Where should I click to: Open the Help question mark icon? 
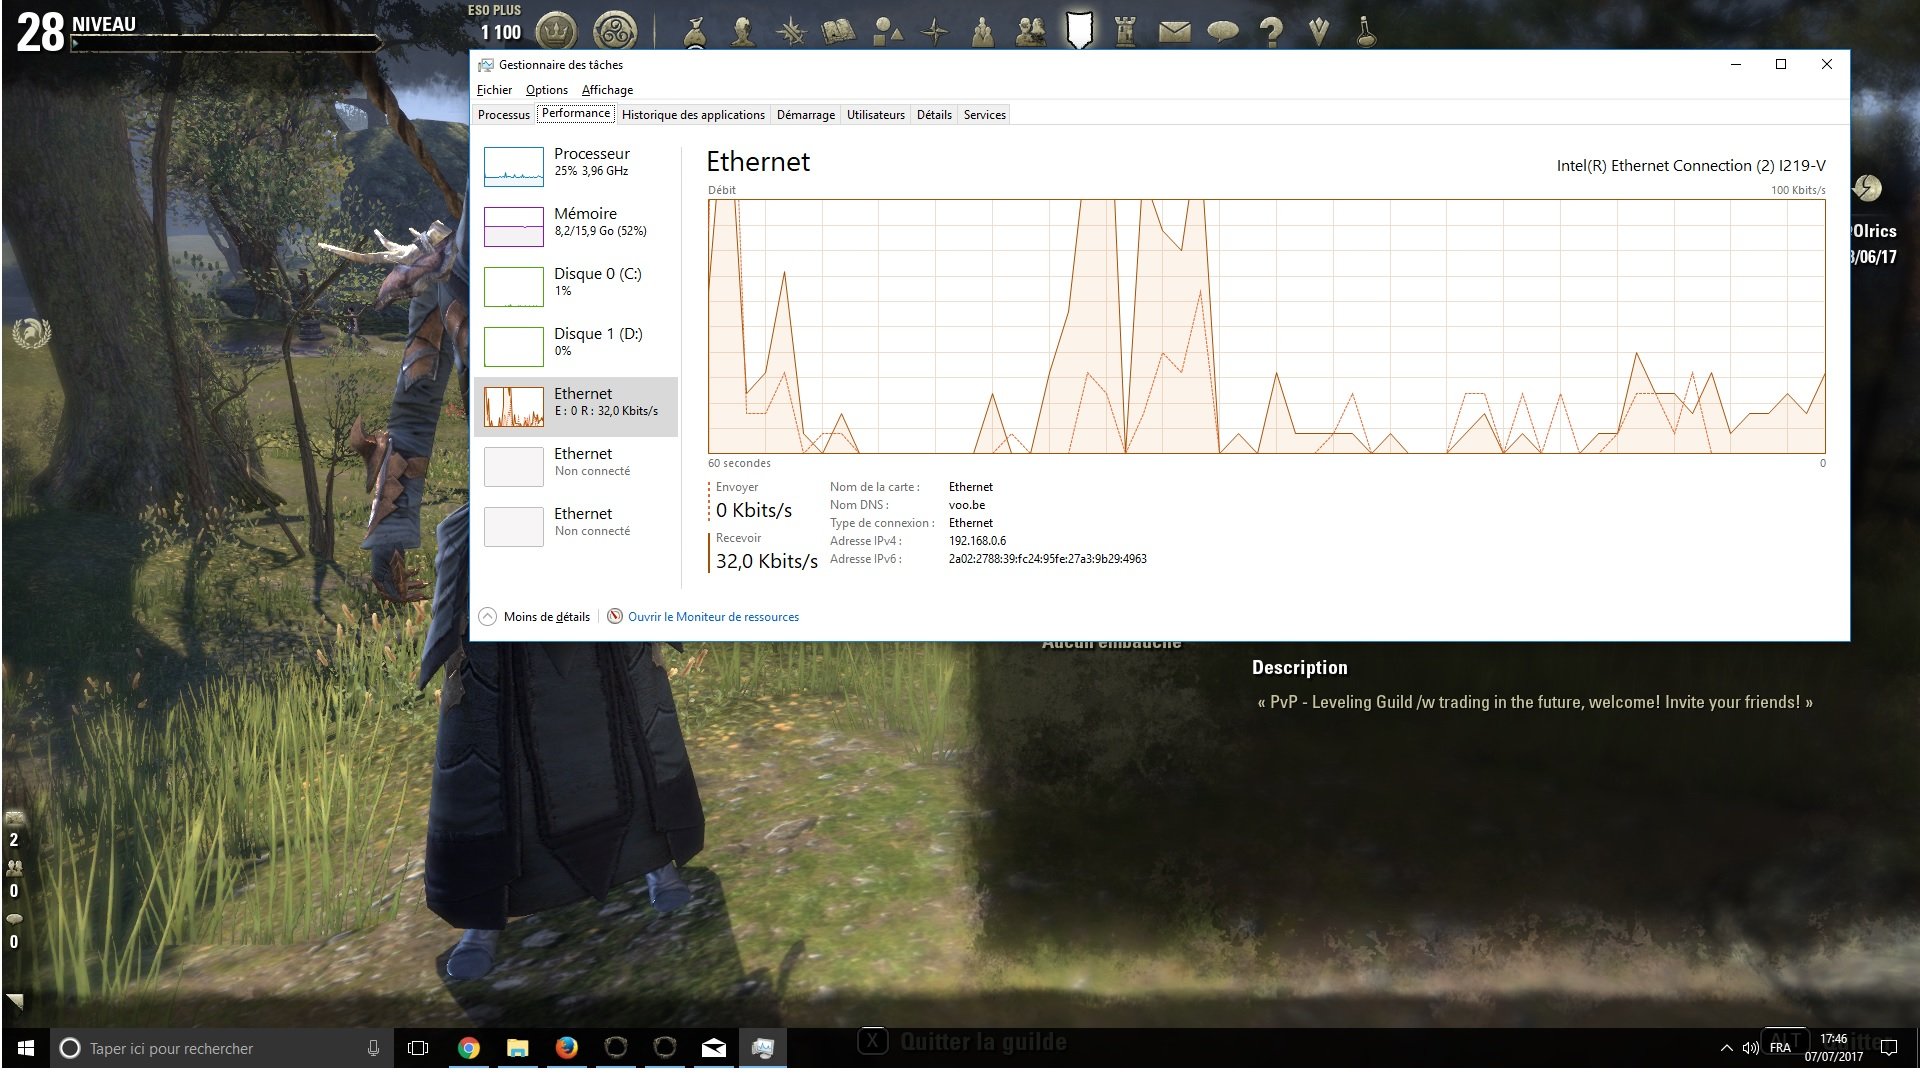click(x=1271, y=32)
